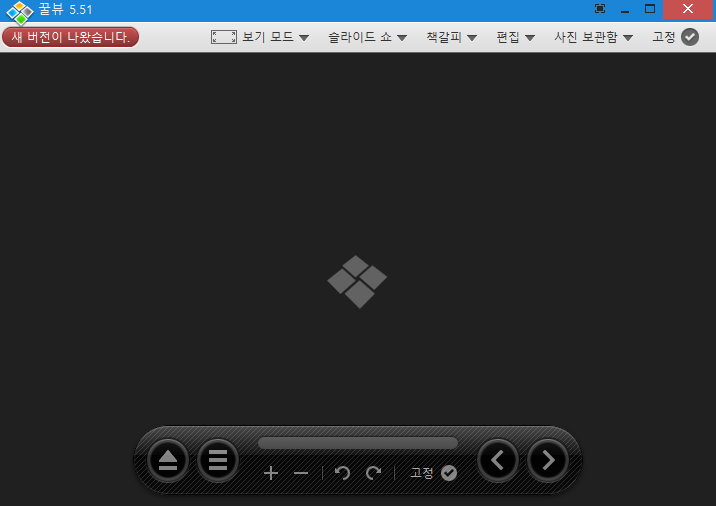Expand the 책갈피 bookmark menu

tap(452, 37)
